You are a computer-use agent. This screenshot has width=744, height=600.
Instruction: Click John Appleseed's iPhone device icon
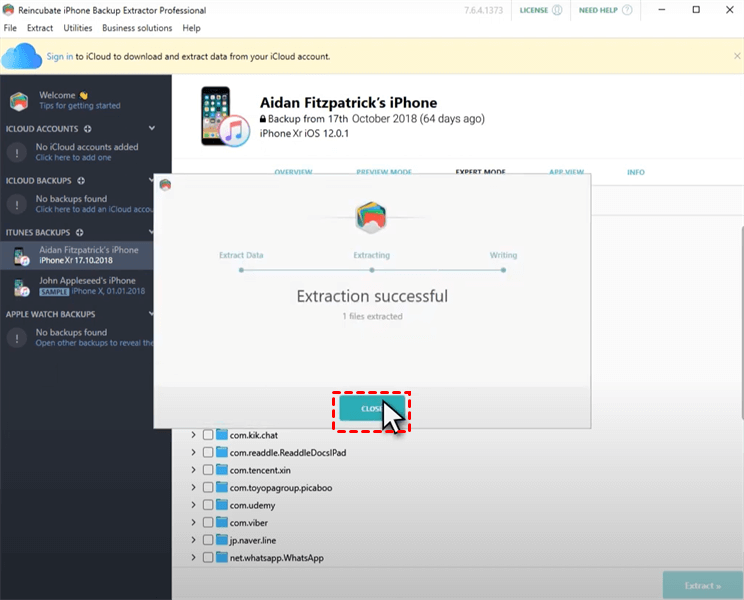(x=21, y=287)
